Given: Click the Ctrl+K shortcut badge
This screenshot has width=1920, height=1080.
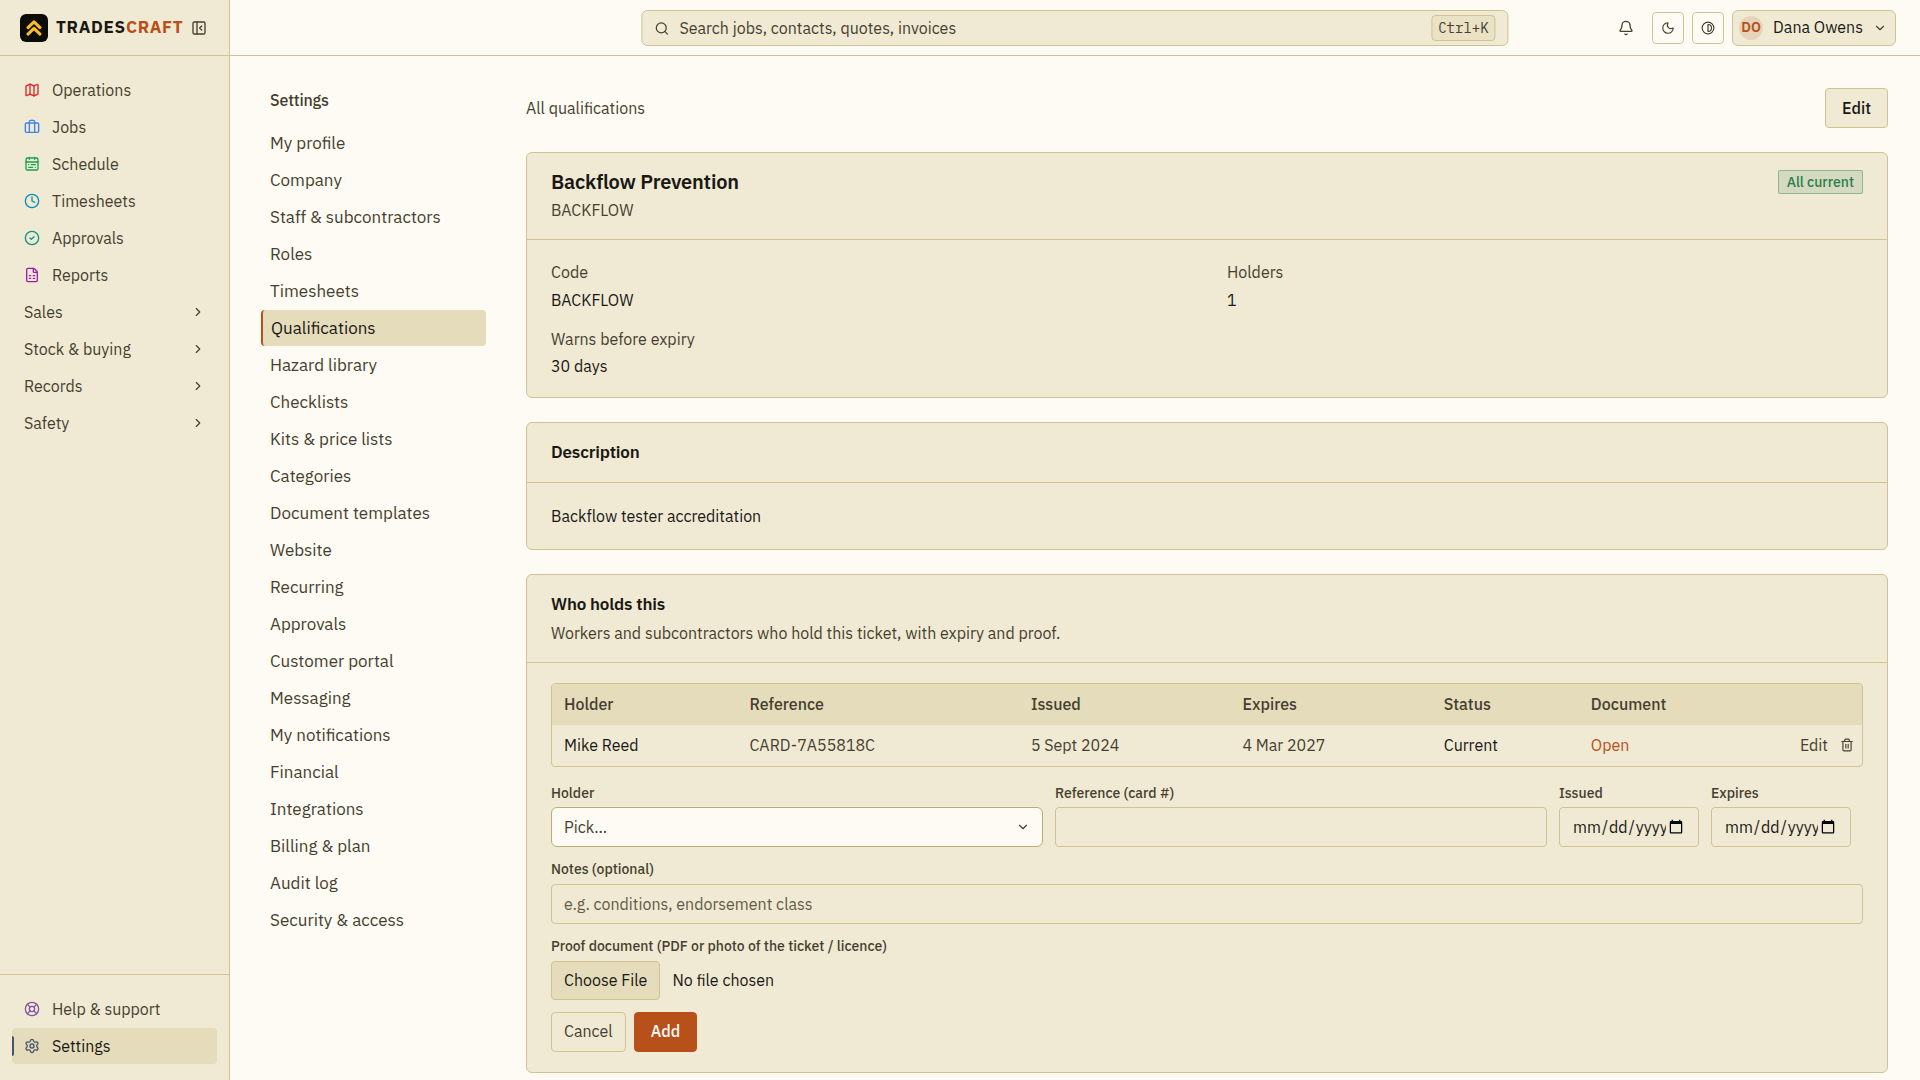Looking at the screenshot, I should 1463,28.
